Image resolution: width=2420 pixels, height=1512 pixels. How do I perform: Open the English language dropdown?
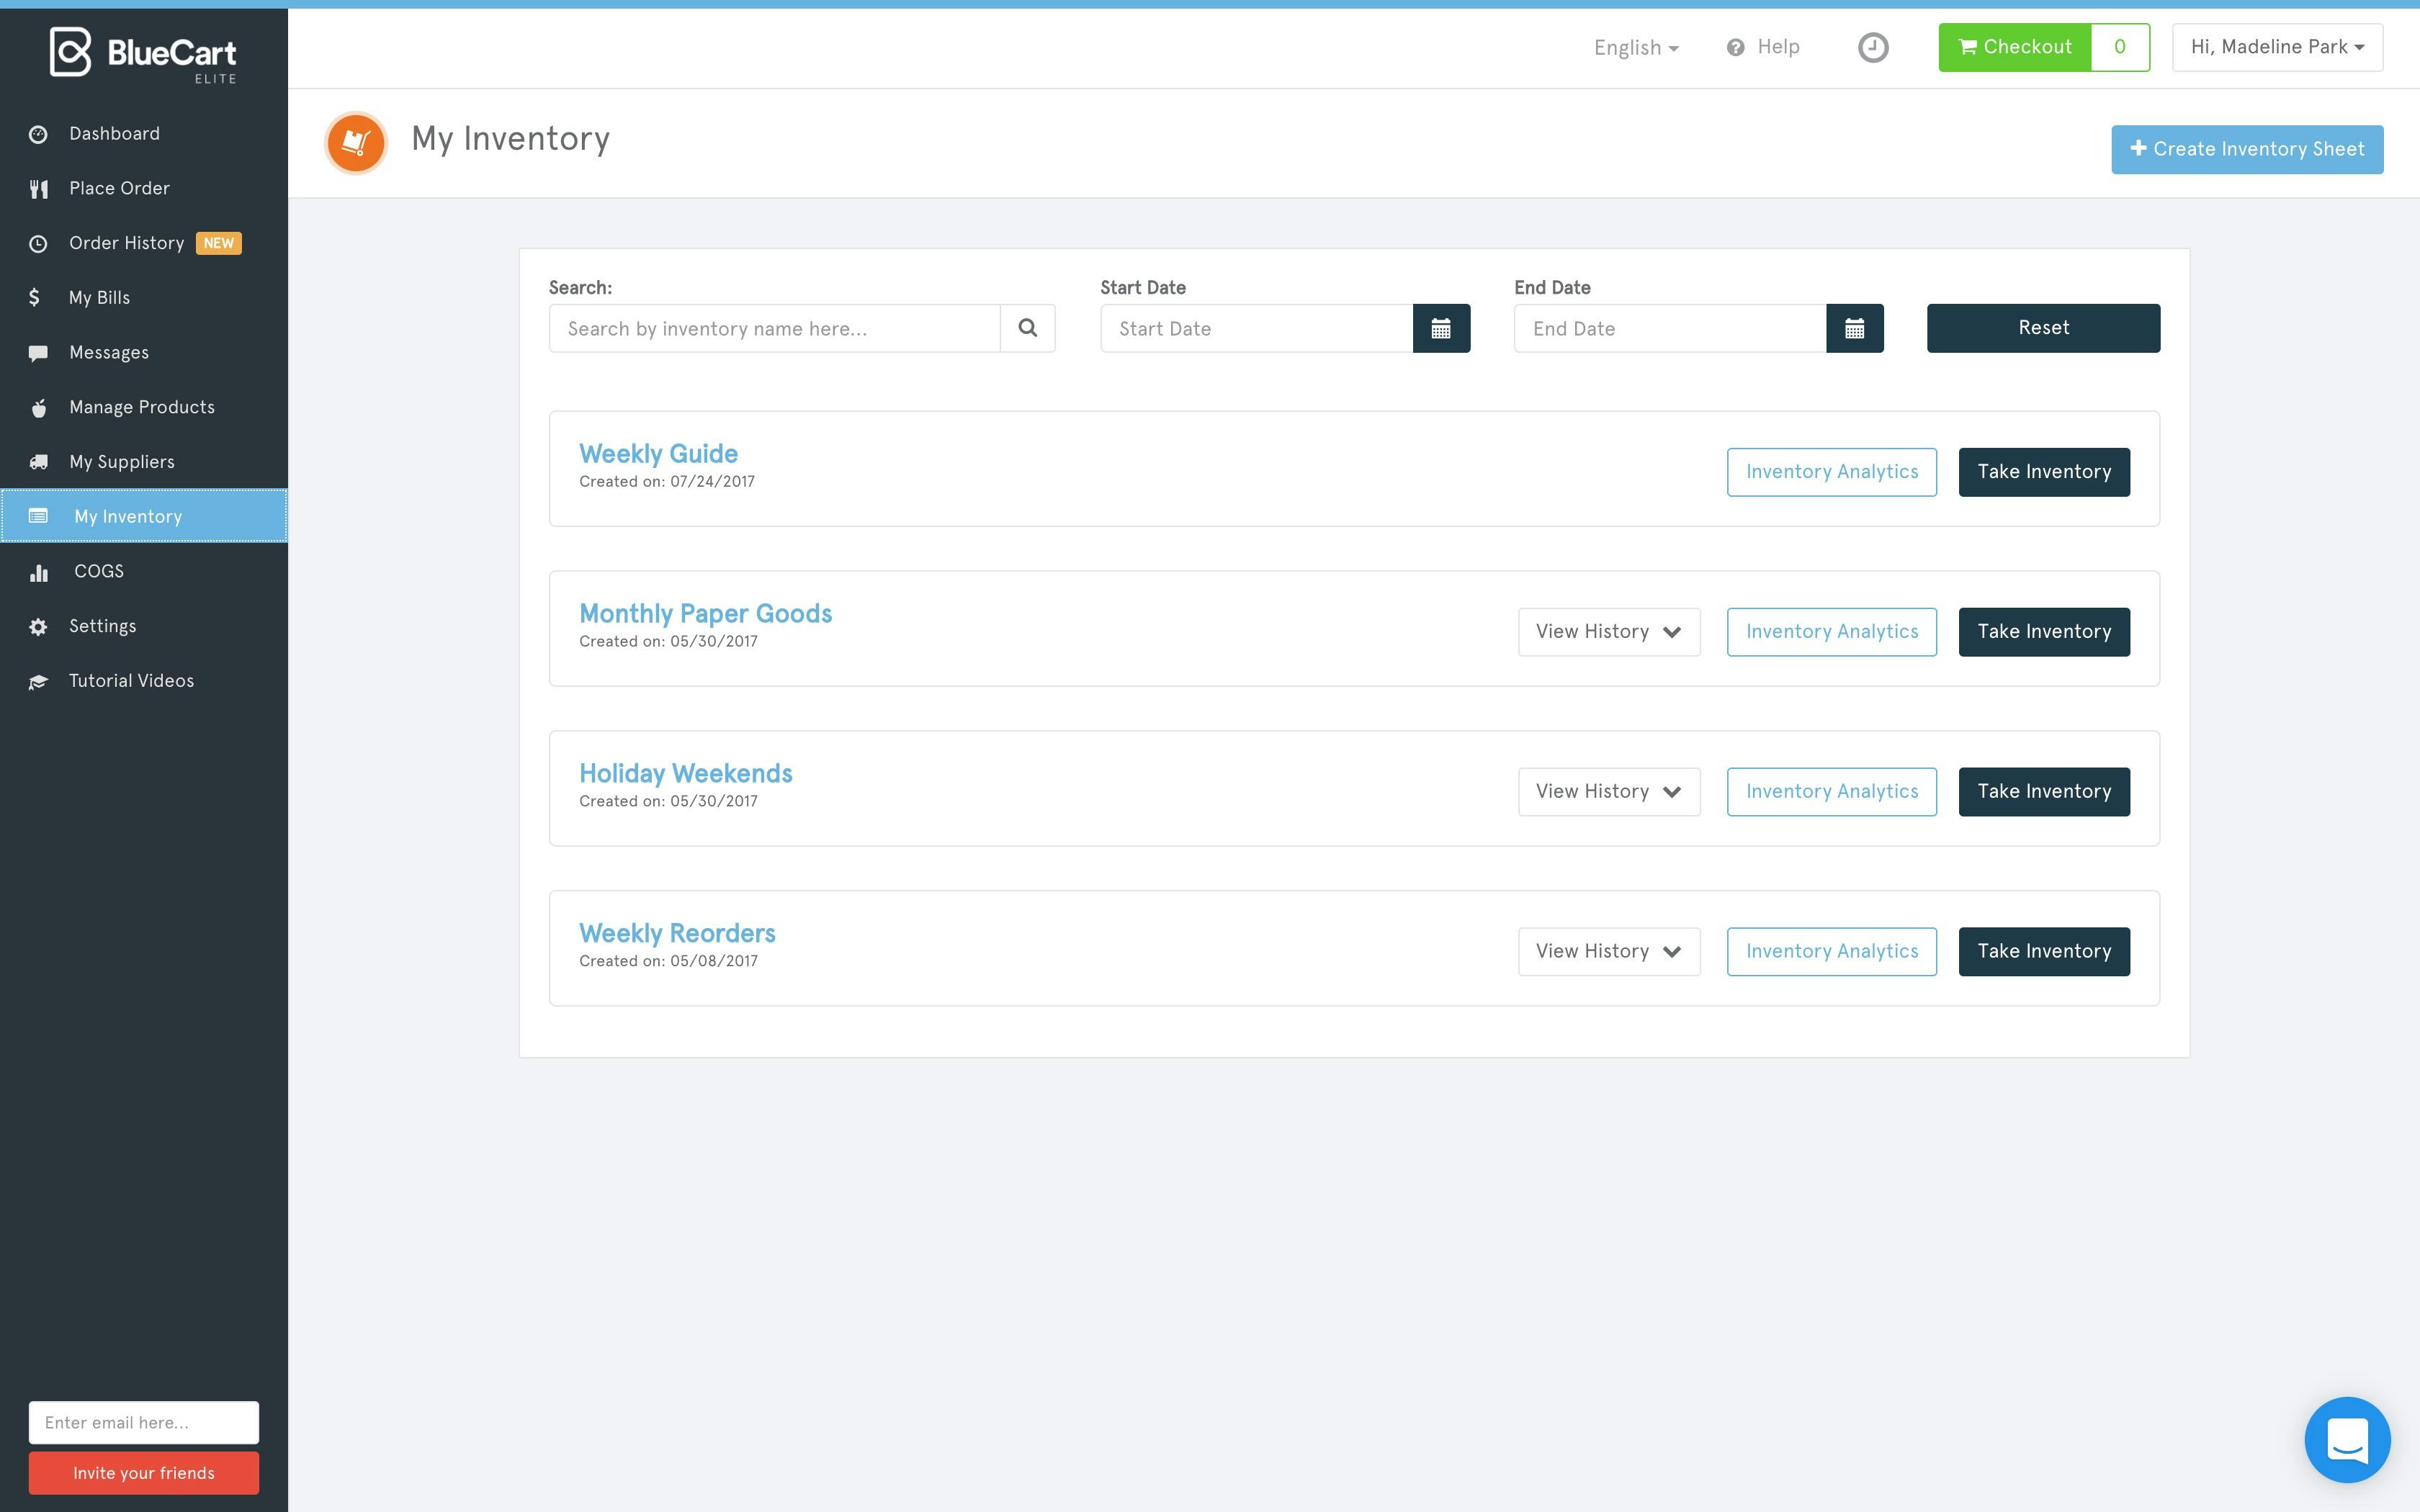(x=1634, y=47)
